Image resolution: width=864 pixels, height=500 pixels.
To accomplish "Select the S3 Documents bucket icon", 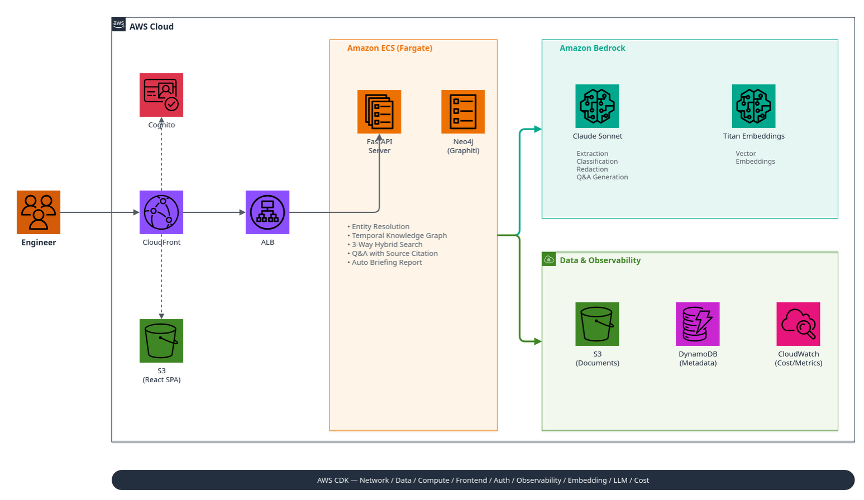I will [x=597, y=324].
